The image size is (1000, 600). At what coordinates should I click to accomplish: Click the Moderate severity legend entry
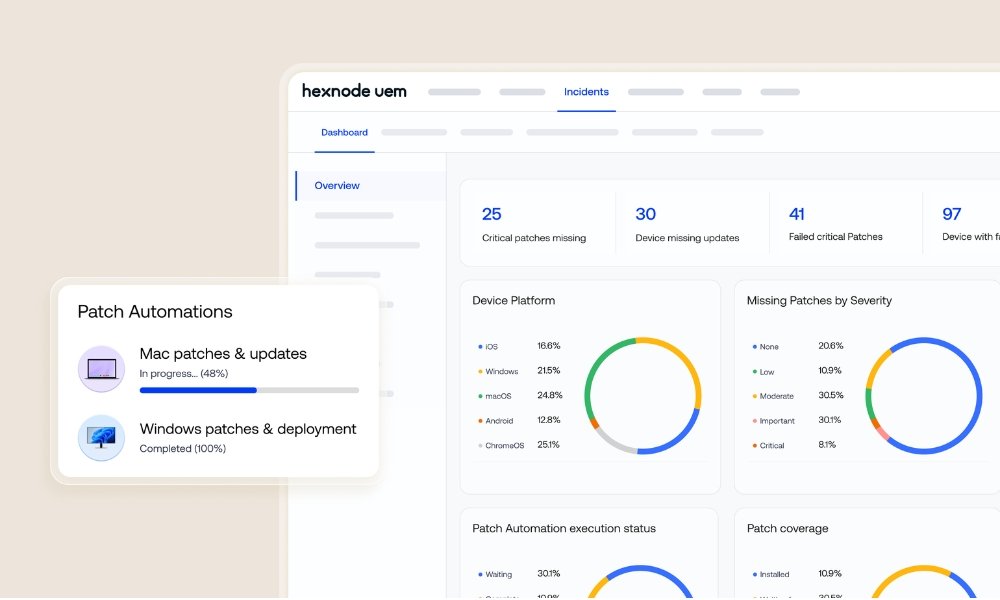click(x=774, y=396)
